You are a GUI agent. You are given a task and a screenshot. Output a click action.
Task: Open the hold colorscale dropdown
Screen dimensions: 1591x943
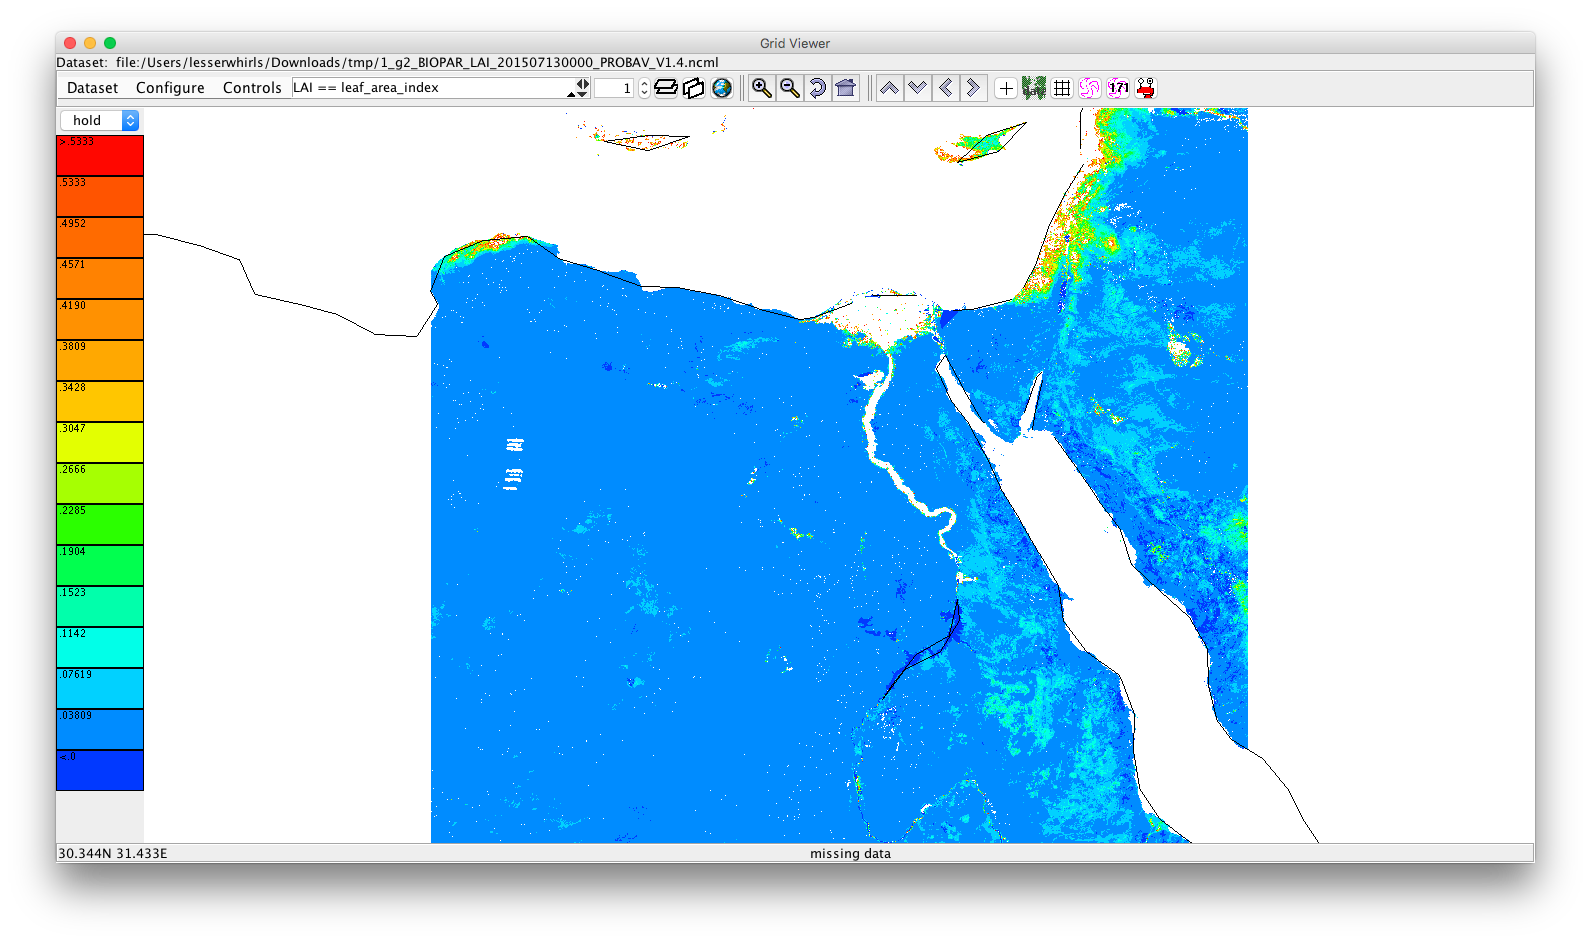point(100,120)
